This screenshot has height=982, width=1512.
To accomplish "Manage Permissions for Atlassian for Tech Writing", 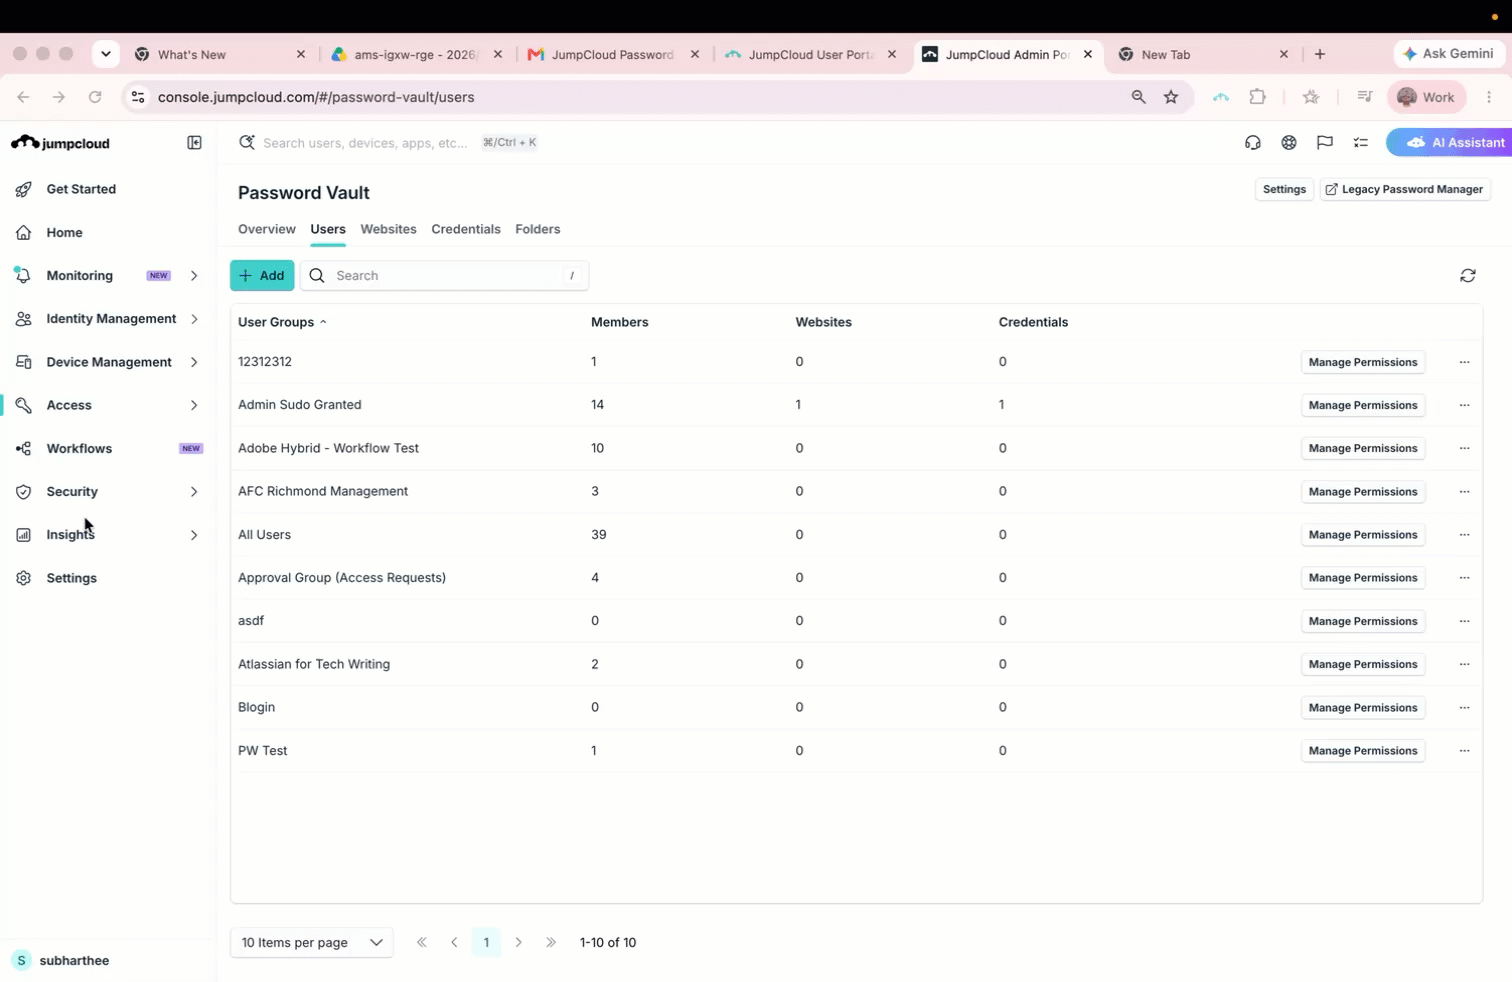I will (1363, 664).
